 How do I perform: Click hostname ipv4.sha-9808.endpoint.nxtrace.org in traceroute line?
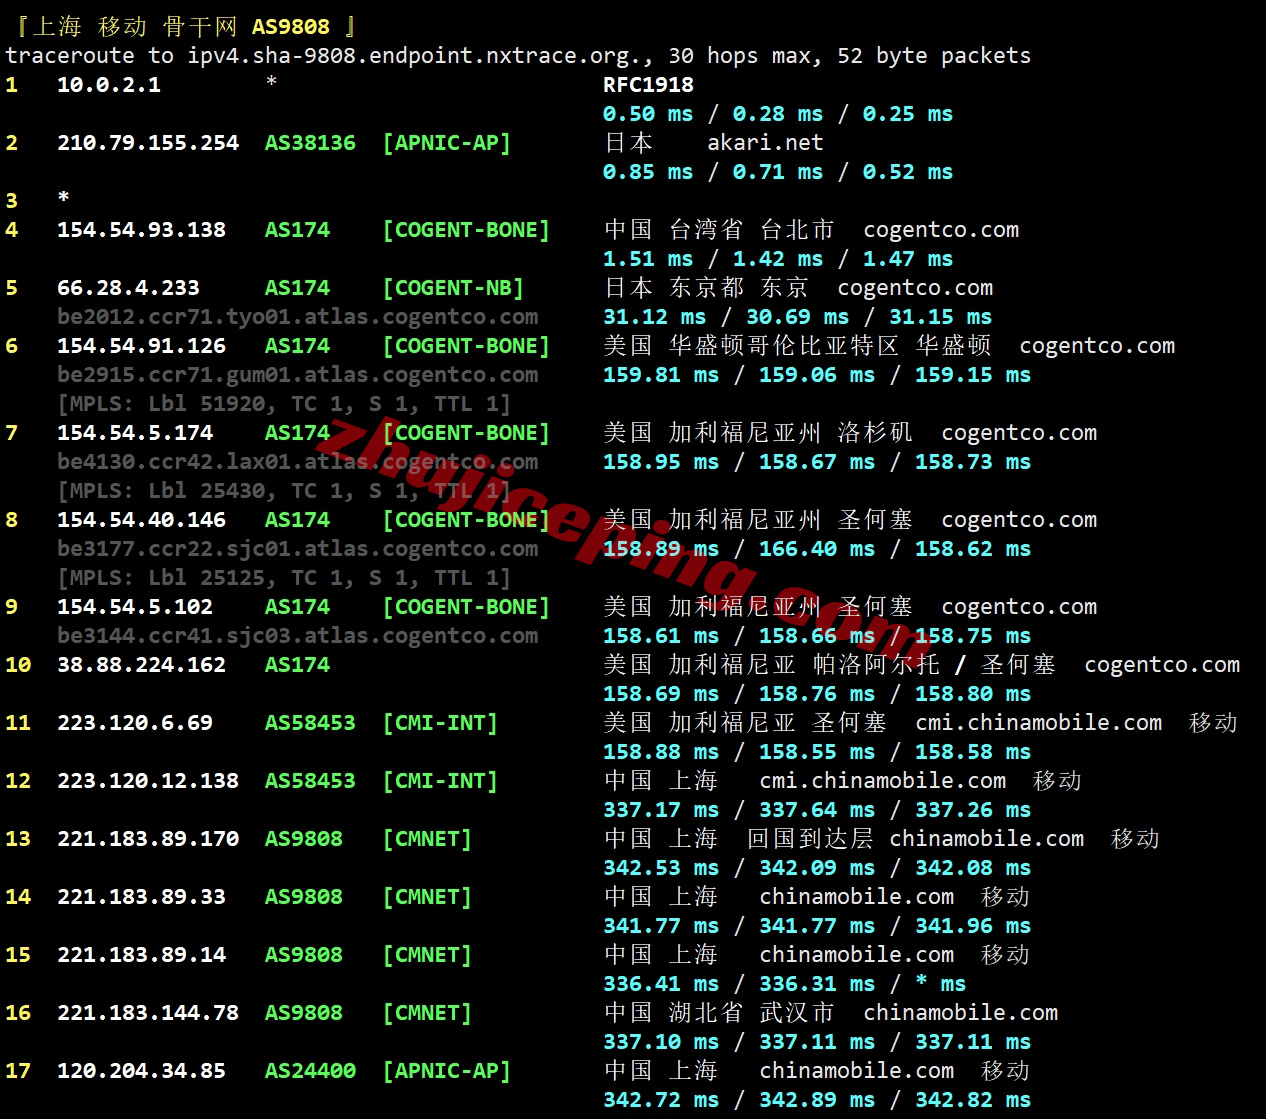(x=415, y=56)
